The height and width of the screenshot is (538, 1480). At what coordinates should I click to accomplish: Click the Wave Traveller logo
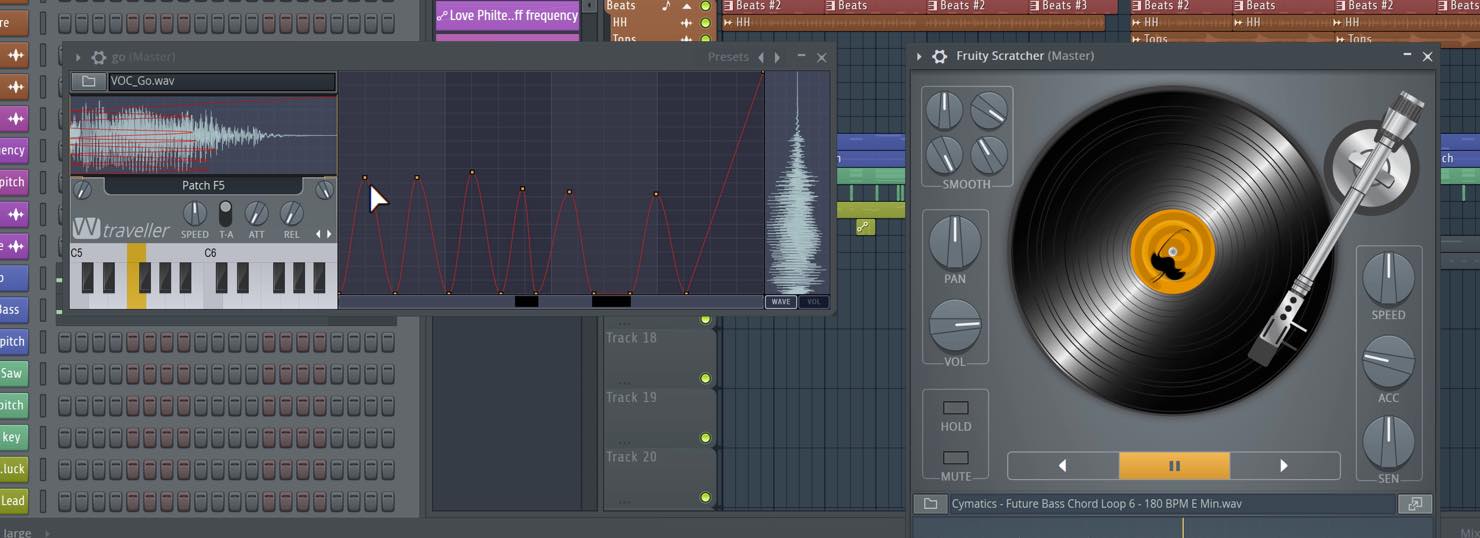click(x=121, y=229)
